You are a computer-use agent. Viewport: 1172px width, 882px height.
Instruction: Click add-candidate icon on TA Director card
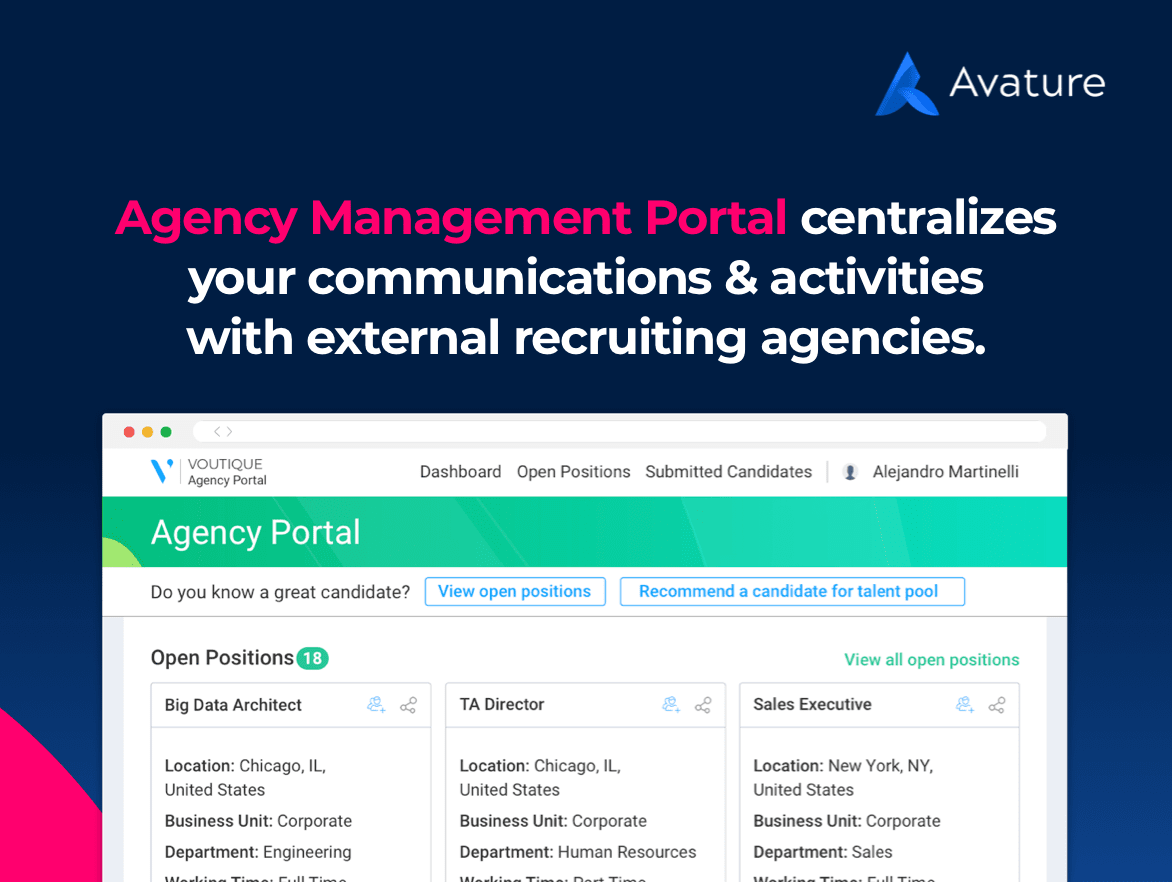click(670, 705)
